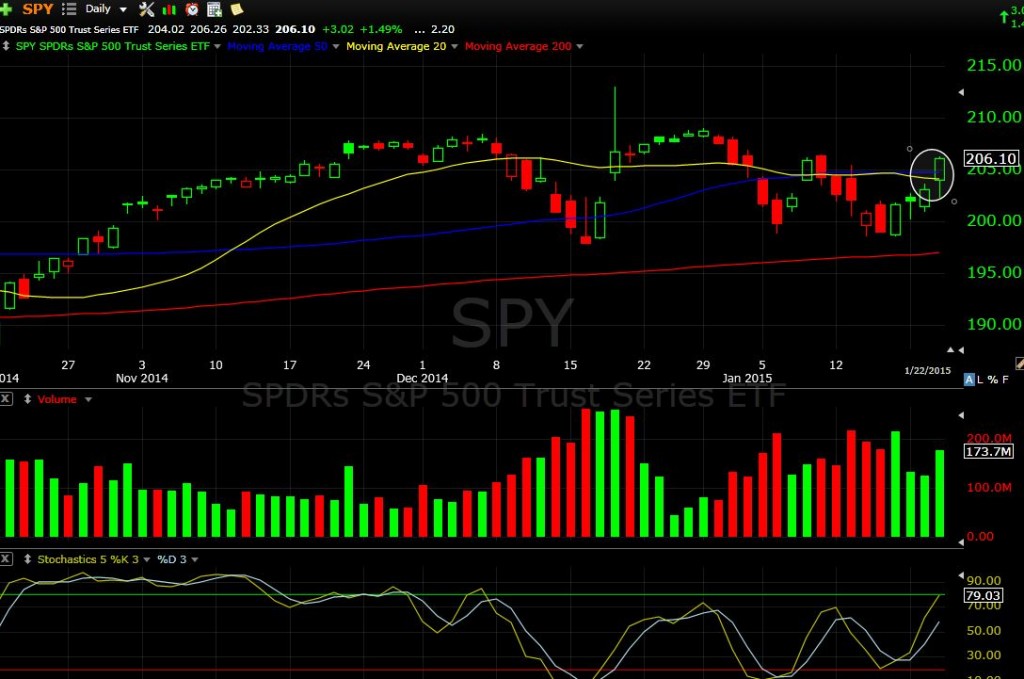Expand the Volume indicator dropdown arrow

coord(88,400)
